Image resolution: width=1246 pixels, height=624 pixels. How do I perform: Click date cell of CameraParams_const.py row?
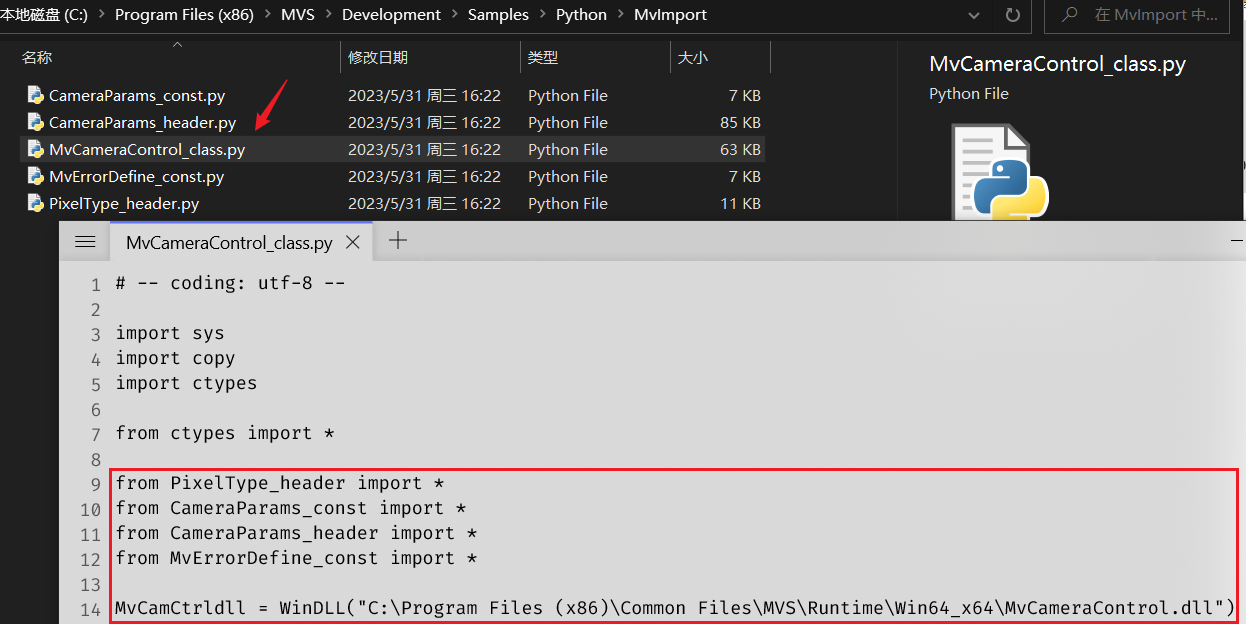(424, 96)
